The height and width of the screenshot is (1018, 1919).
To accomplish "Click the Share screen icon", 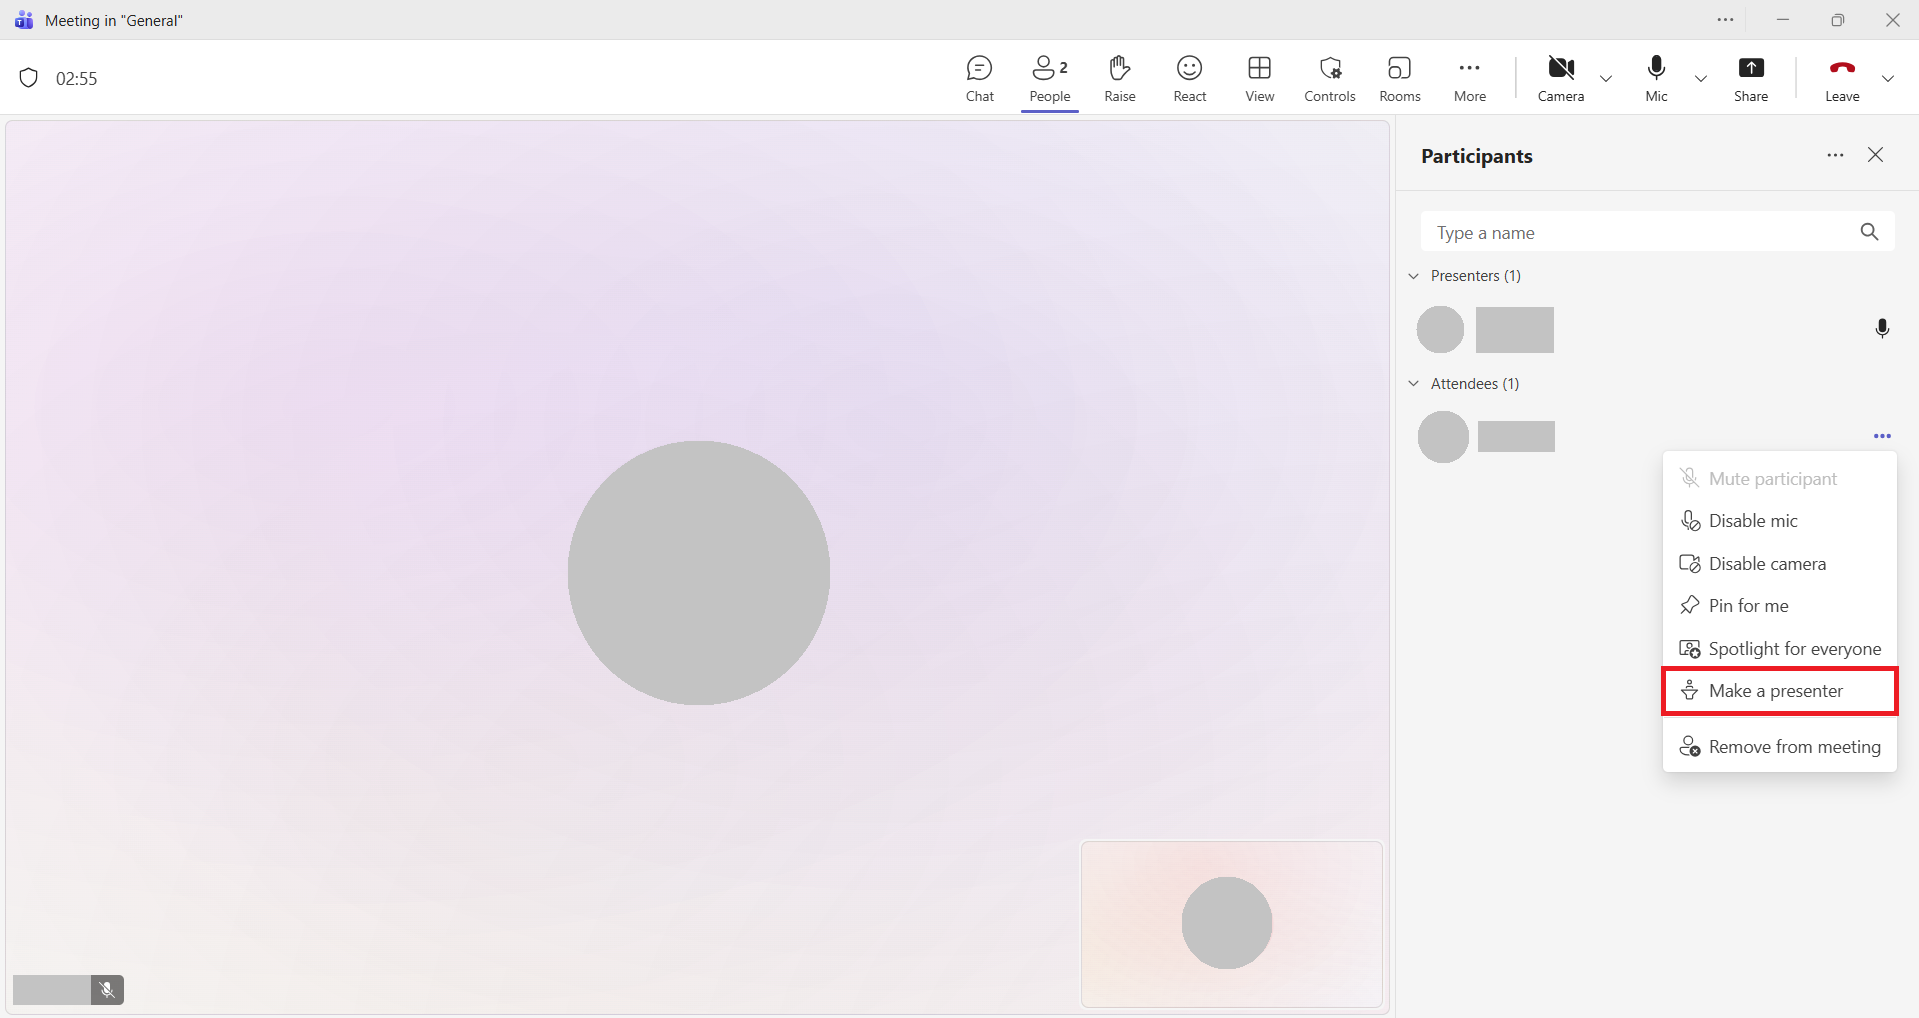I will (x=1750, y=78).
